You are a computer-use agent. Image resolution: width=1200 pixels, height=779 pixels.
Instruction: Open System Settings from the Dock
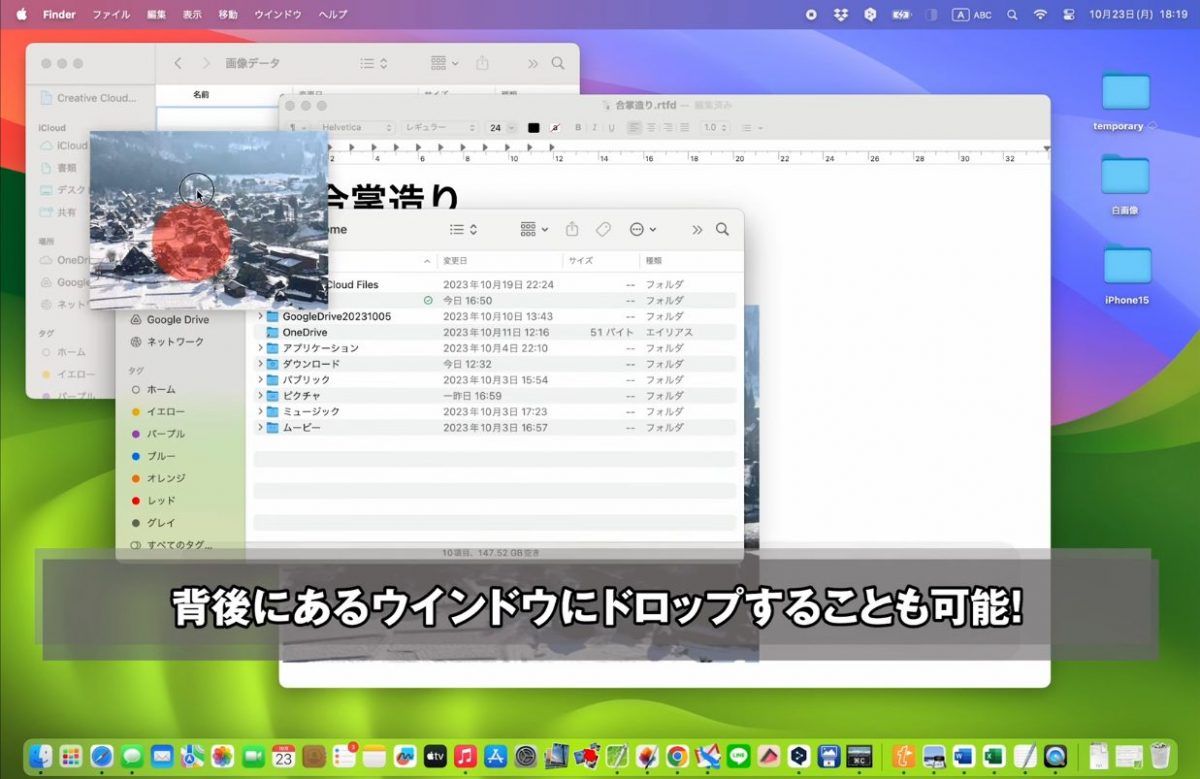coord(526,756)
